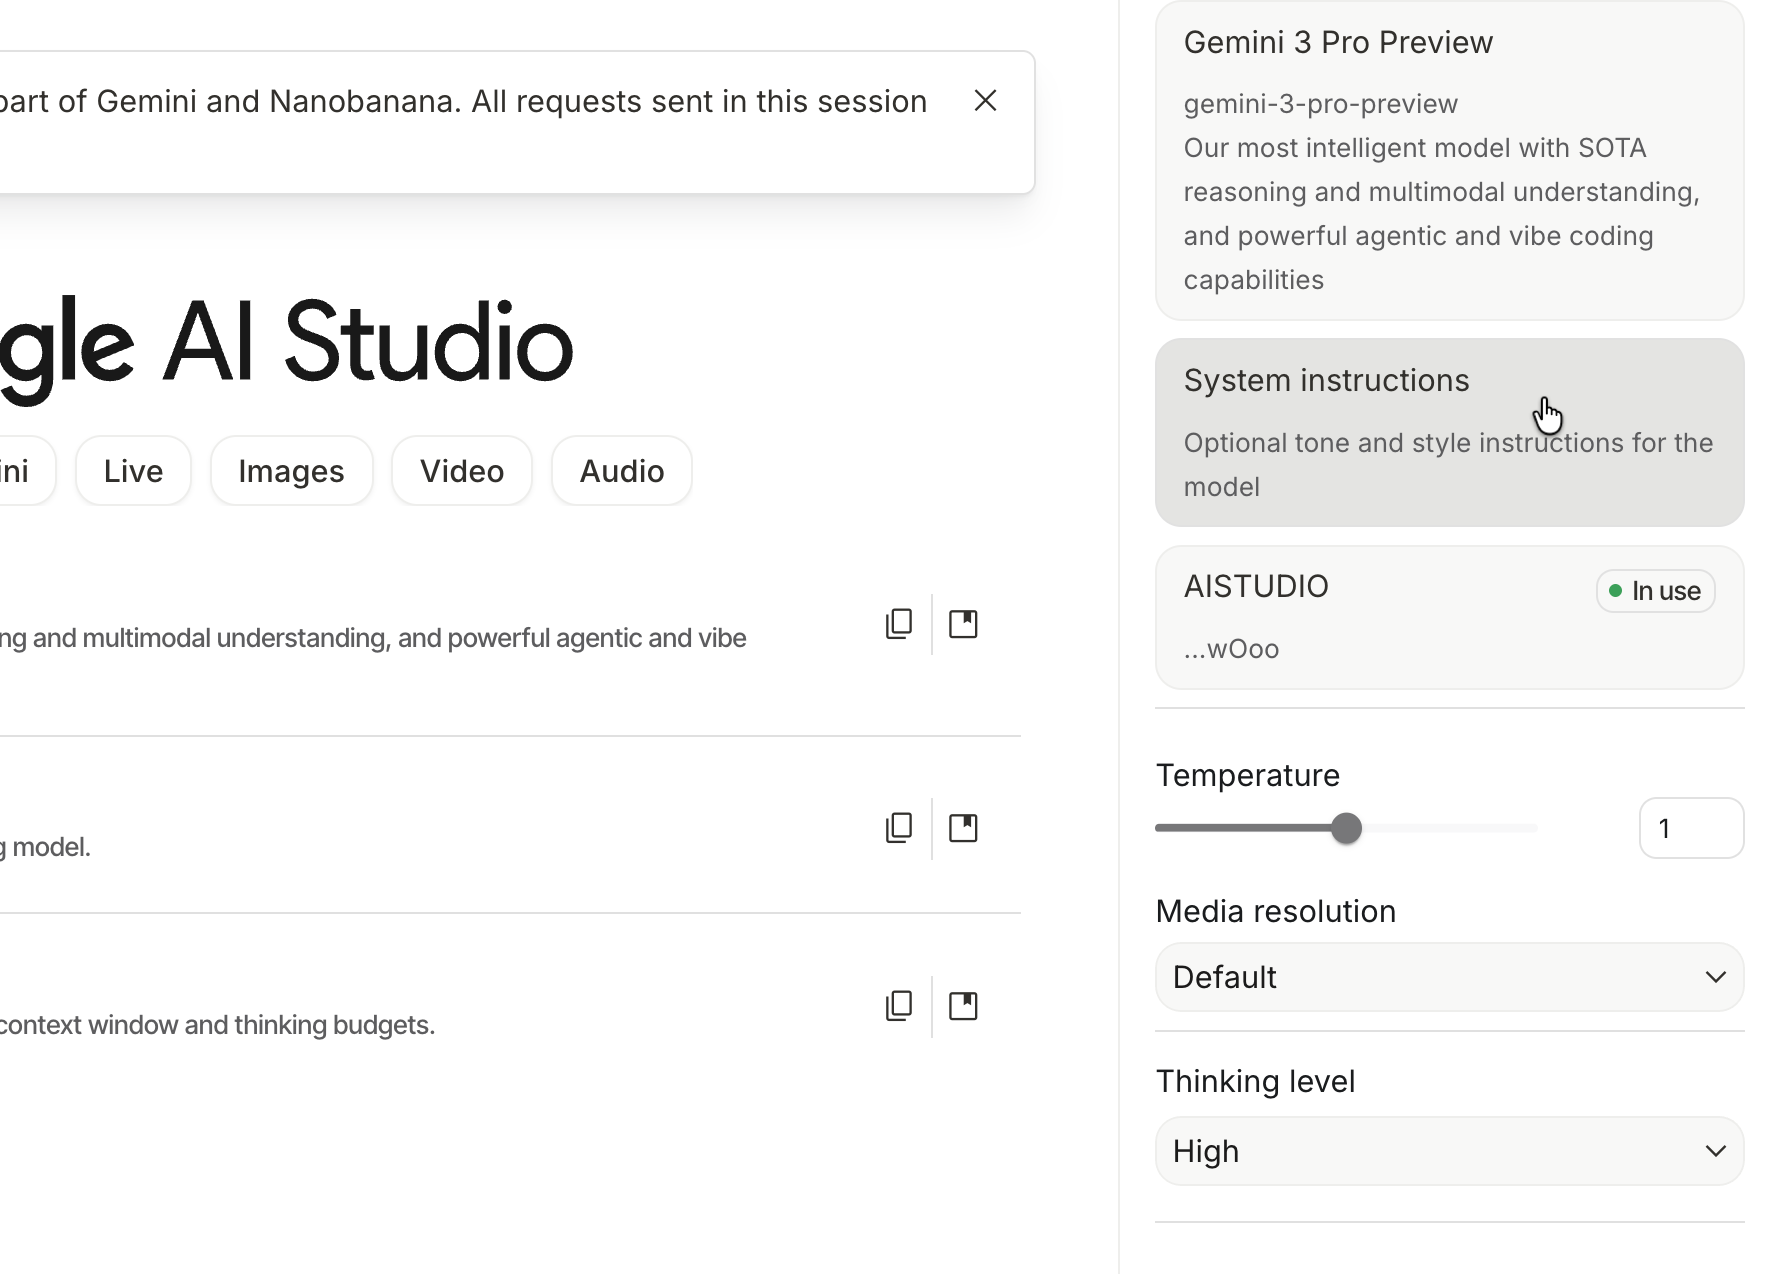
Task: Copy icon in the row ending 'model.'
Action: click(899, 828)
